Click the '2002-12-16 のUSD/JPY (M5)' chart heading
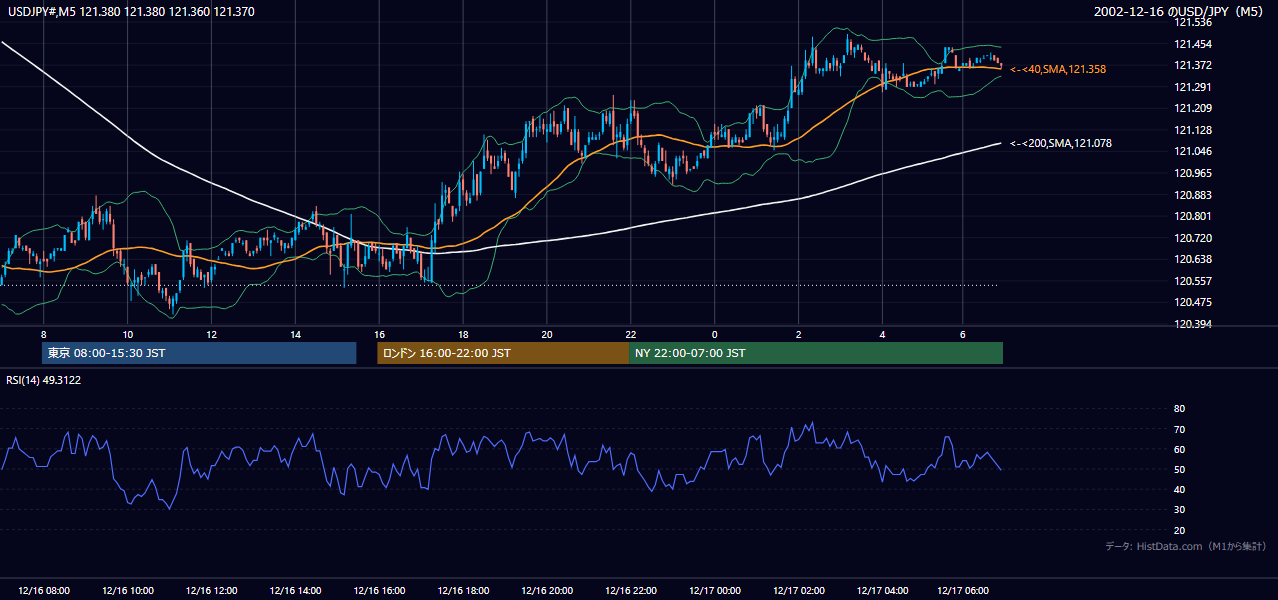The image size is (1278, 600). click(x=1180, y=11)
